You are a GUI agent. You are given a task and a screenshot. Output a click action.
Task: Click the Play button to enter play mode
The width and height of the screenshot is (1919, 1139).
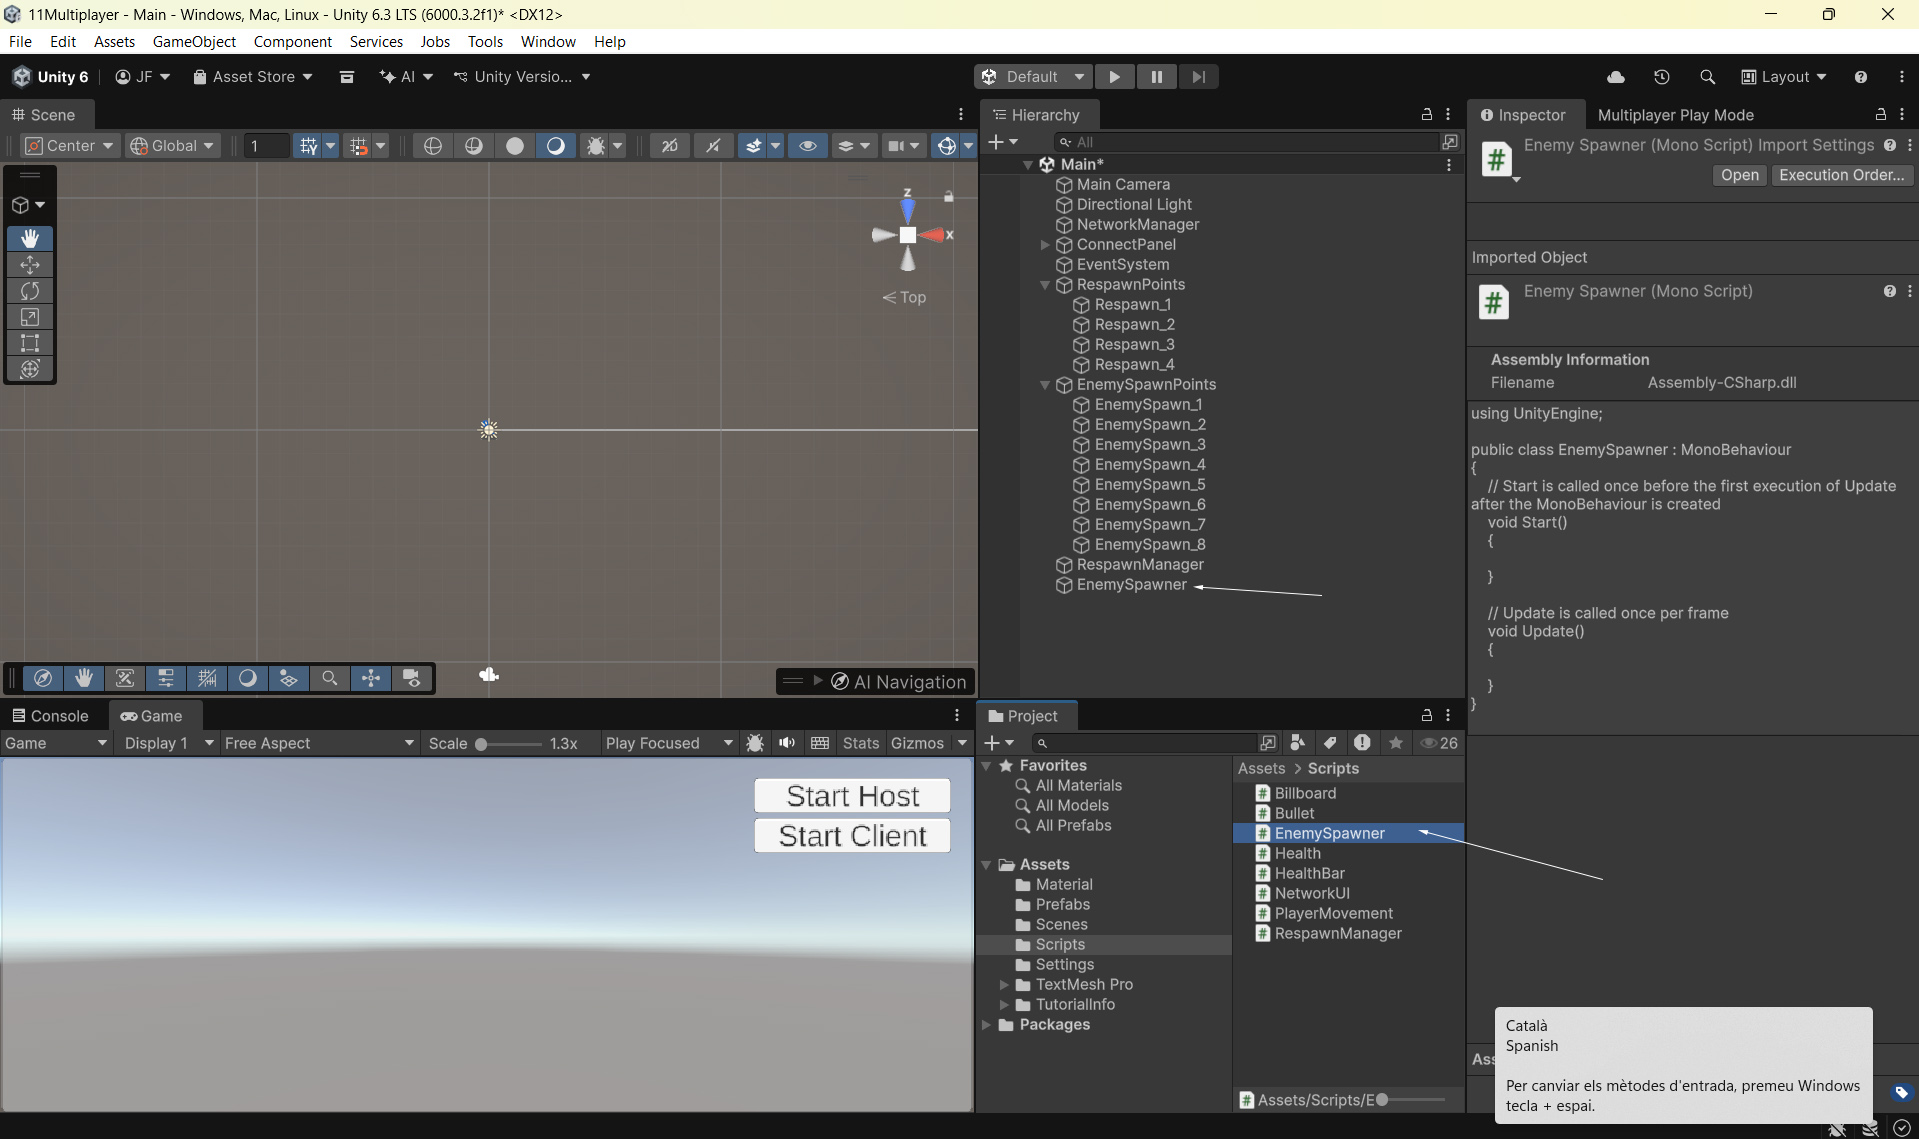click(x=1114, y=77)
